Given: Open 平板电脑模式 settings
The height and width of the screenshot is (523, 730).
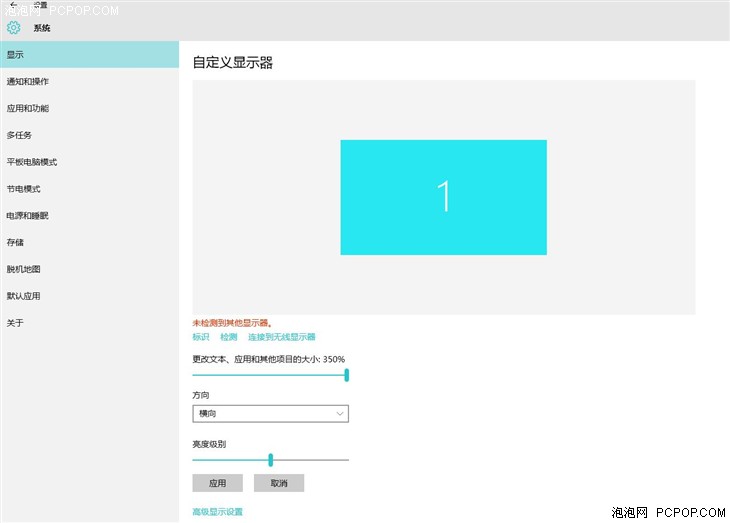Looking at the screenshot, I should point(89,162).
